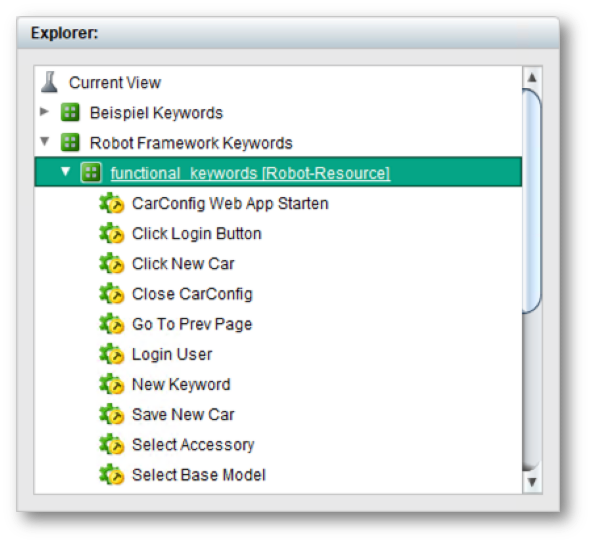
Task: Collapse the Robot Framework Keywords node
Action: point(44,142)
